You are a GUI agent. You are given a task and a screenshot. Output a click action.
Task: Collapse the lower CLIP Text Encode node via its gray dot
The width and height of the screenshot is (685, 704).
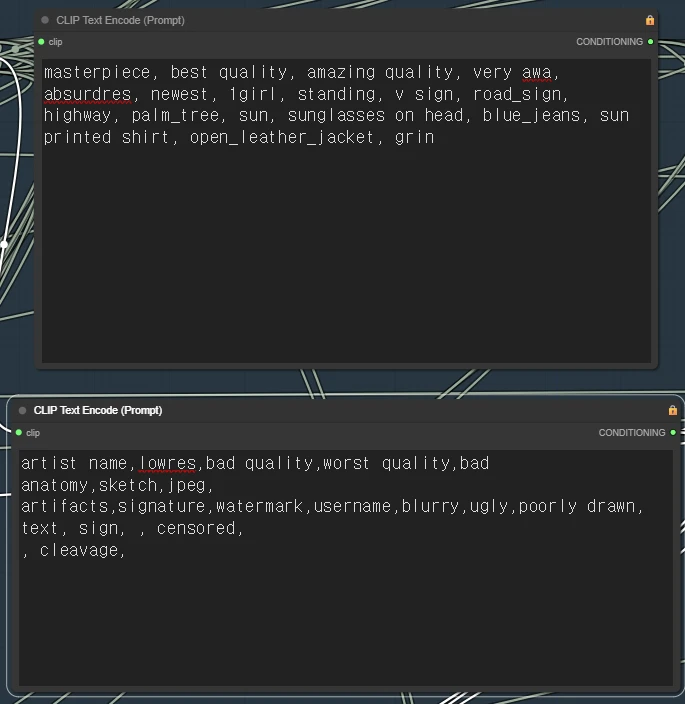click(22, 410)
